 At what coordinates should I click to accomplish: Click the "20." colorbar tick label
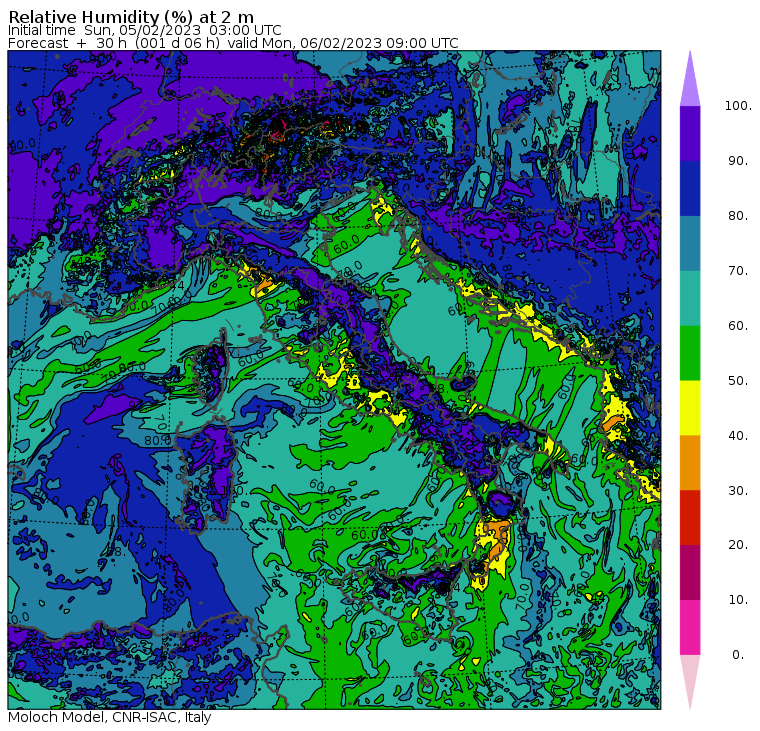click(738, 545)
